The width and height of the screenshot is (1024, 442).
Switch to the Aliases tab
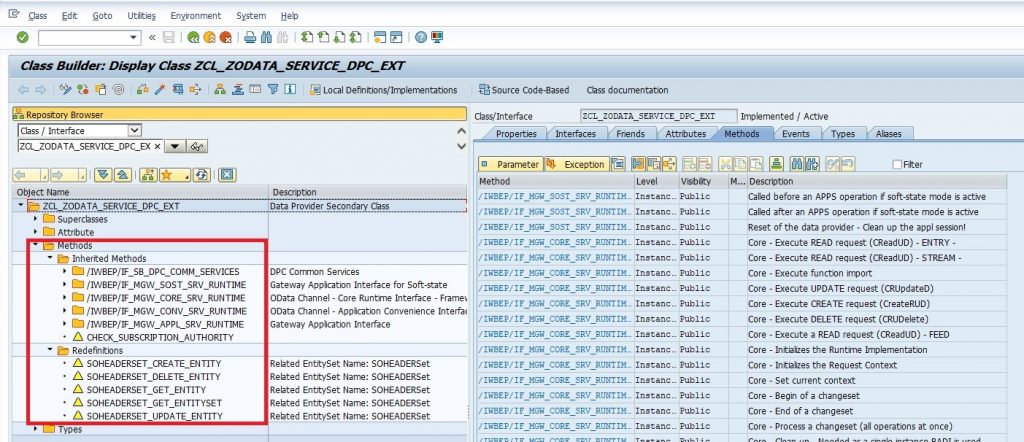[x=888, y=133]
